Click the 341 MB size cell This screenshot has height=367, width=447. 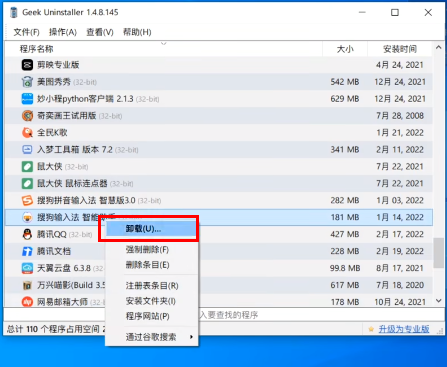pyautogui.click(x=345, y=150)
